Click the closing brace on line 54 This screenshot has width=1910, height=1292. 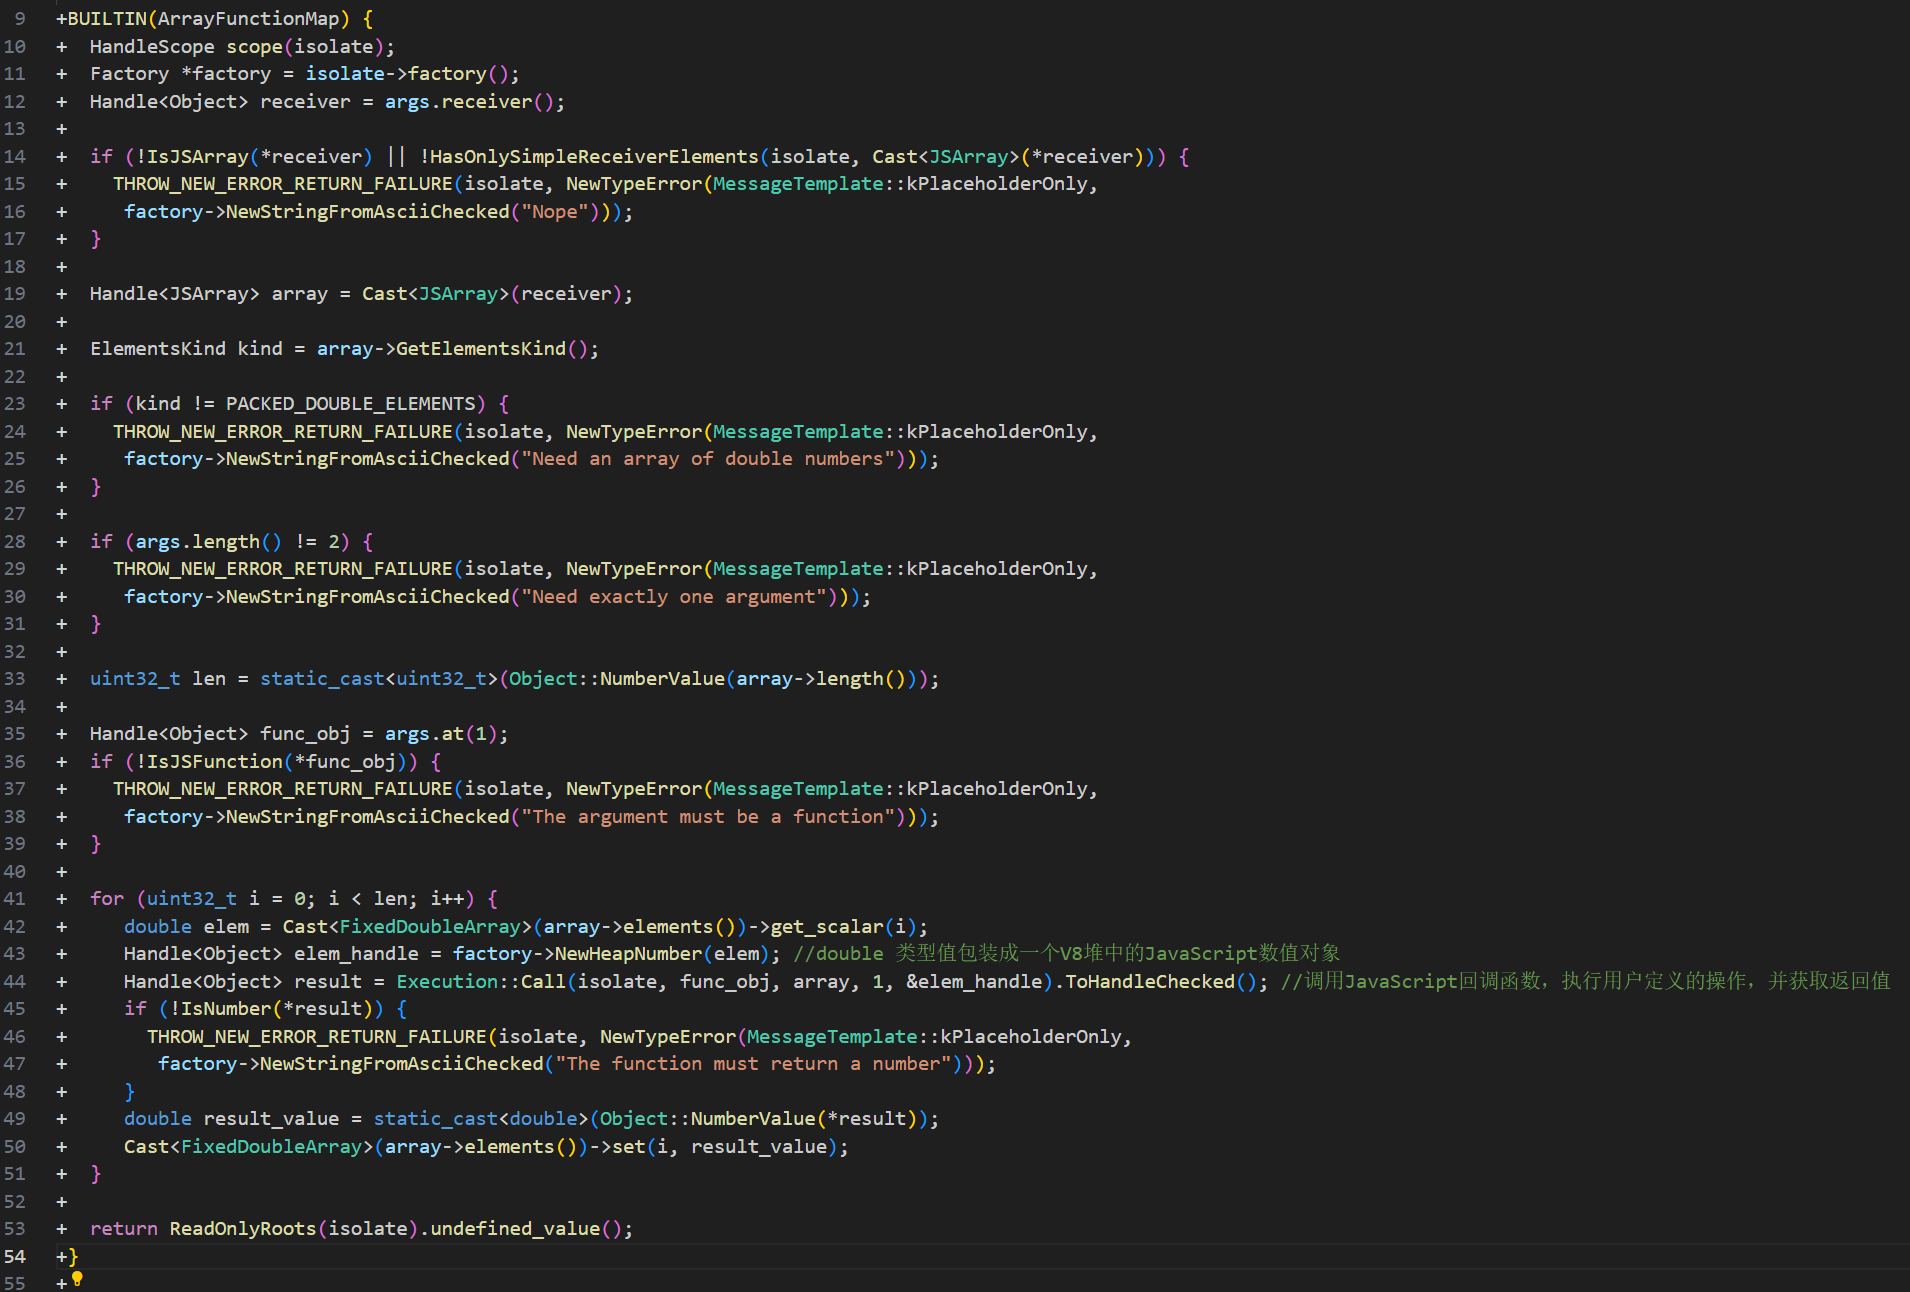coord(73,1257)
